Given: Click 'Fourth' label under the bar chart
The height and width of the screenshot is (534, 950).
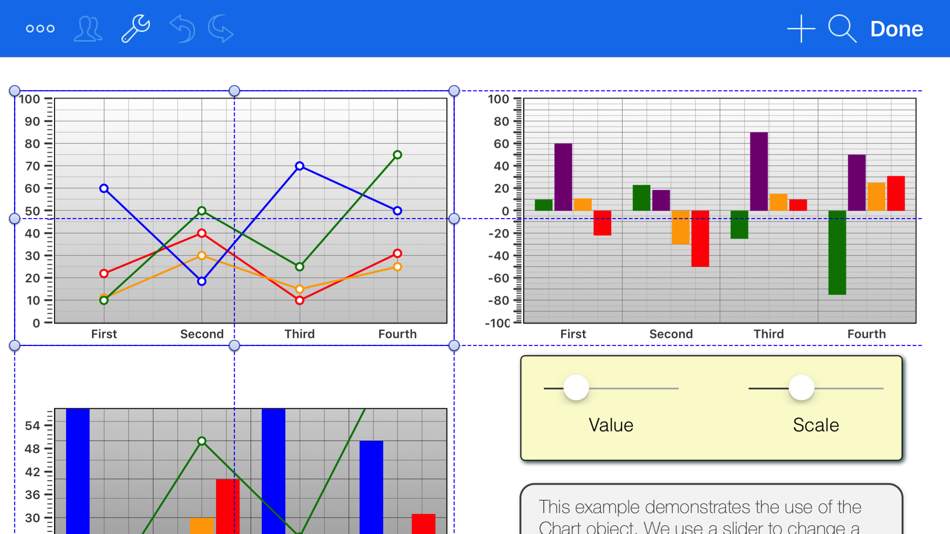Looking at the screenshot, I should (866, 334).
